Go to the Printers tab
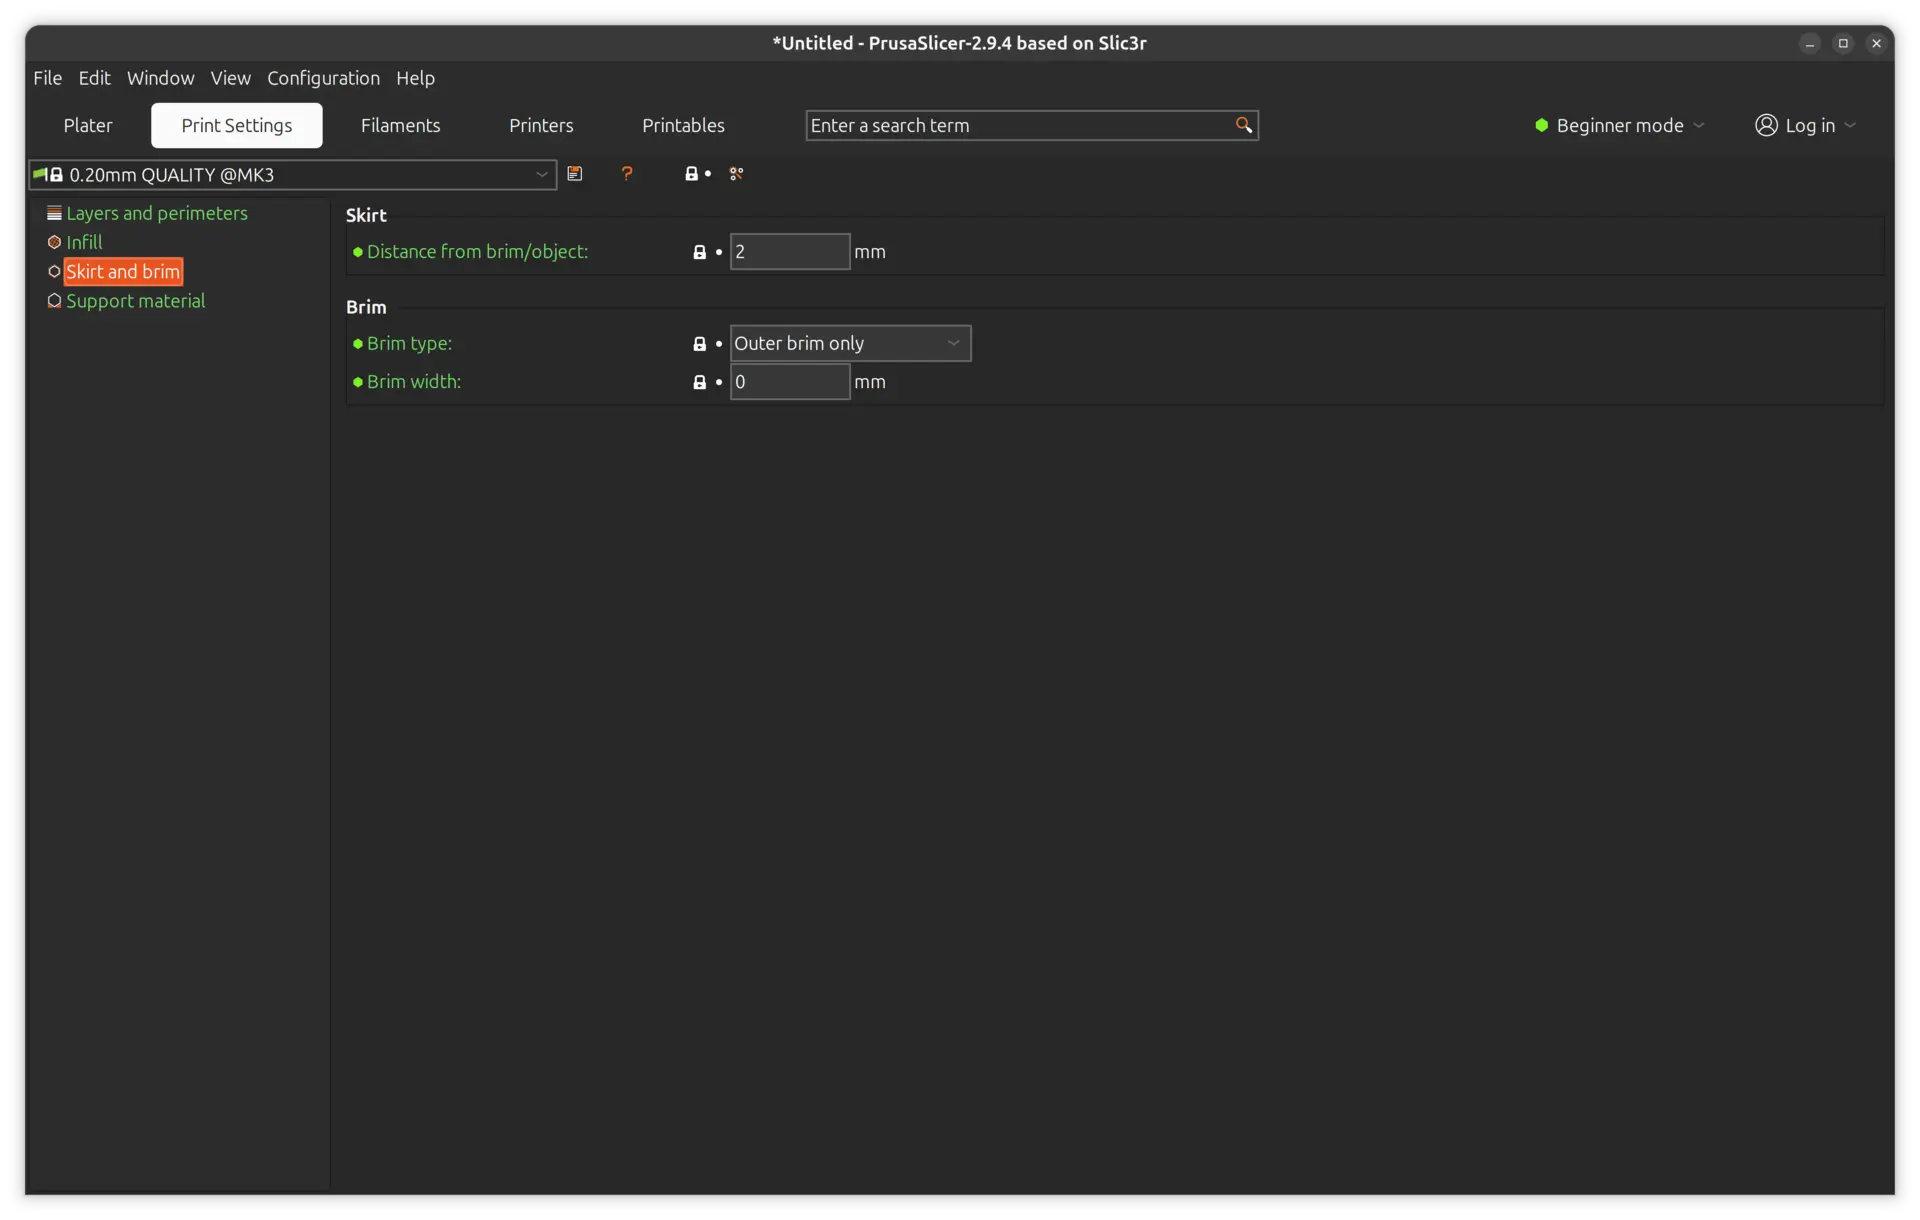The width and height of the screenshot is (1920, 1220). pos(541,125)
